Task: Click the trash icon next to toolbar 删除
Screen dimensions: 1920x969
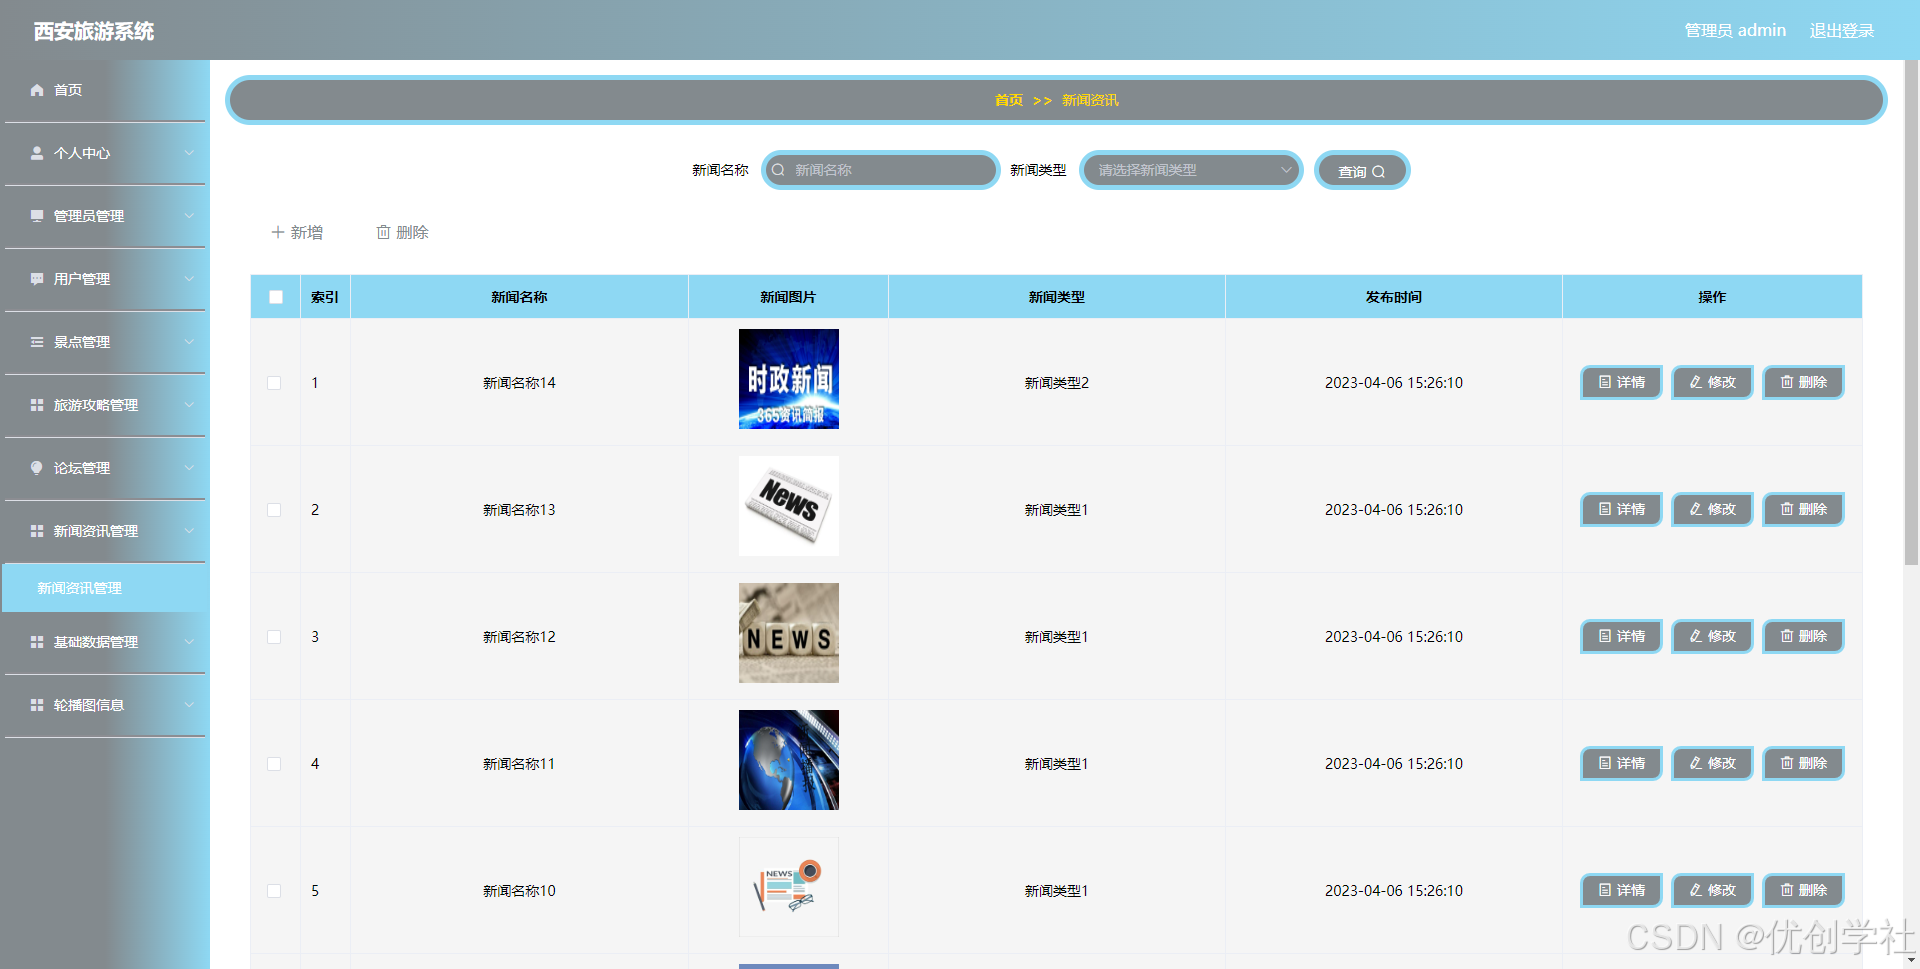Action: coord(383,232)
